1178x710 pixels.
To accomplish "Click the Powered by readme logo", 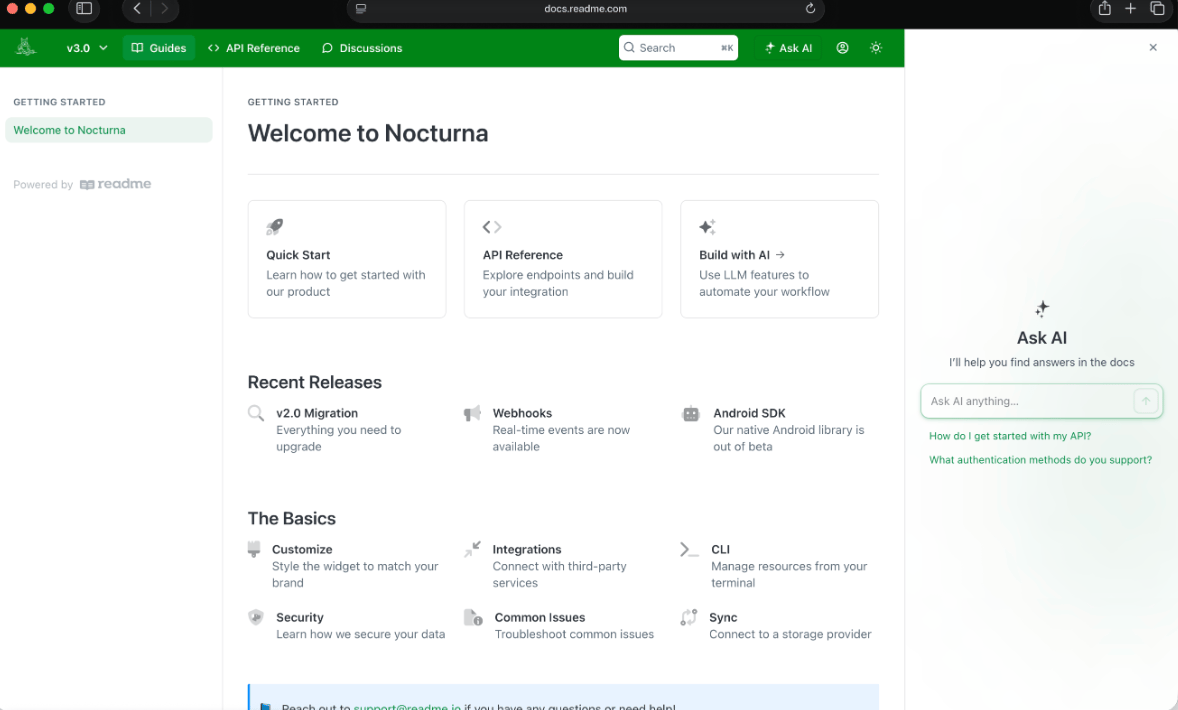I will 116,184.
